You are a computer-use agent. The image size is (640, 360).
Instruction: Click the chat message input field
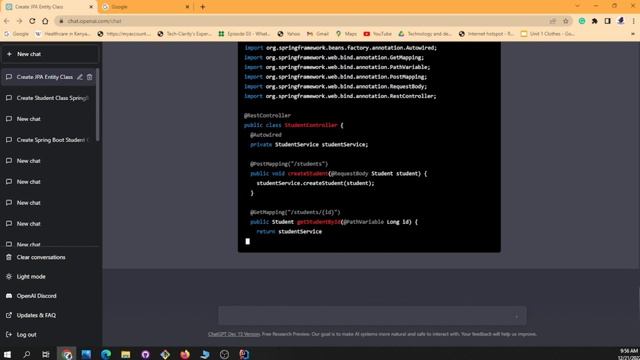click(372, 316)
